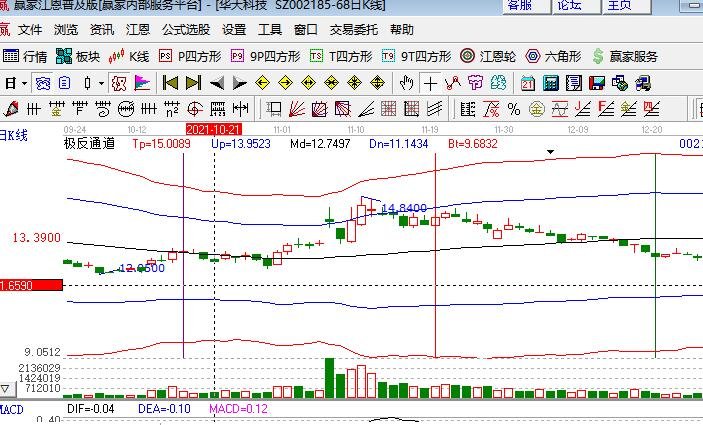Open the 设置 menu
The height and width of the screenshot is (425, 703).
pyautogui.click(x=234, y=30)
